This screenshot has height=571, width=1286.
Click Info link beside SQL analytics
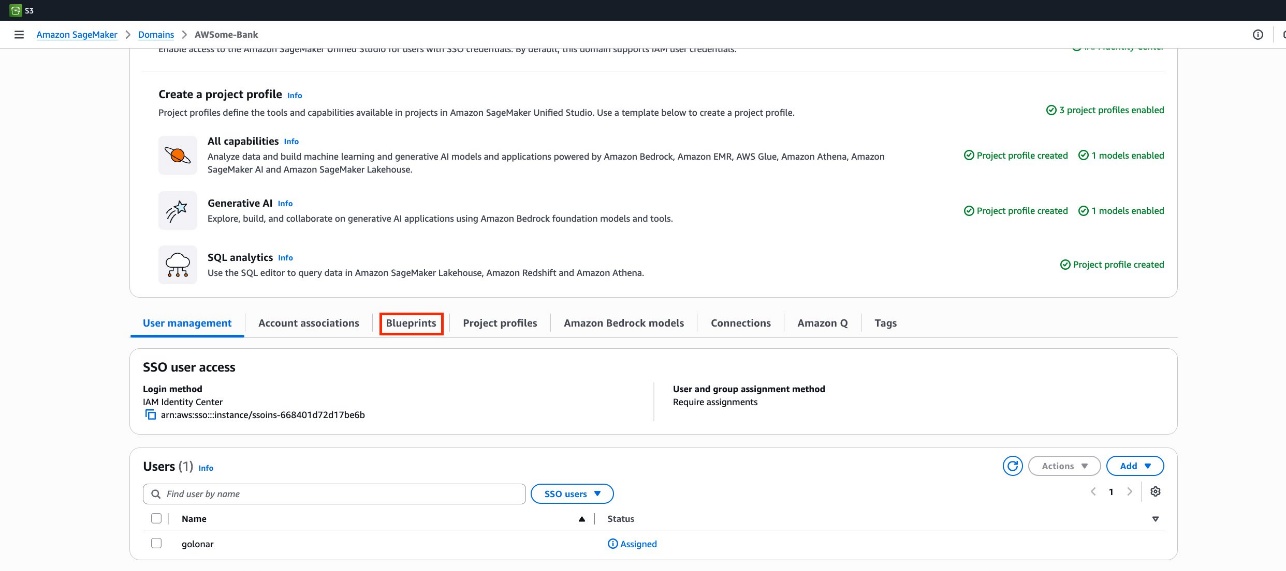pyautogui.click(x=285, y=258)
